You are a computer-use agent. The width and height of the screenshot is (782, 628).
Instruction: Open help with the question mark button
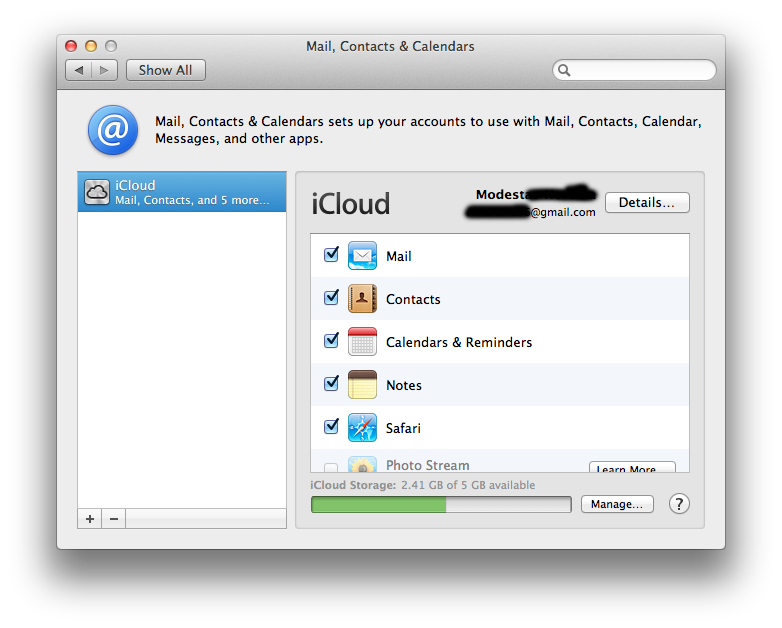[679, 504]
